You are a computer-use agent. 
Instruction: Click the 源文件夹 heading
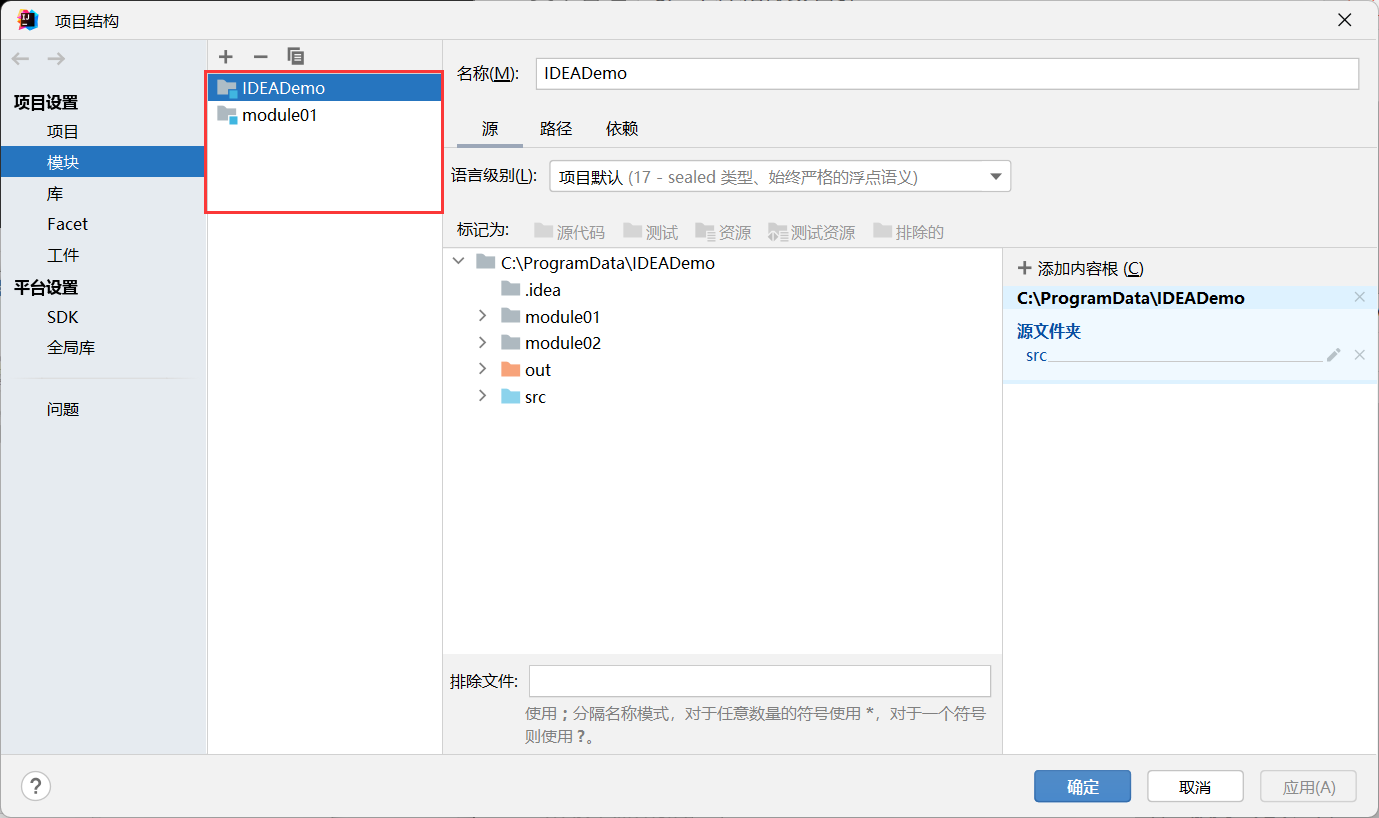point(1049,331)
